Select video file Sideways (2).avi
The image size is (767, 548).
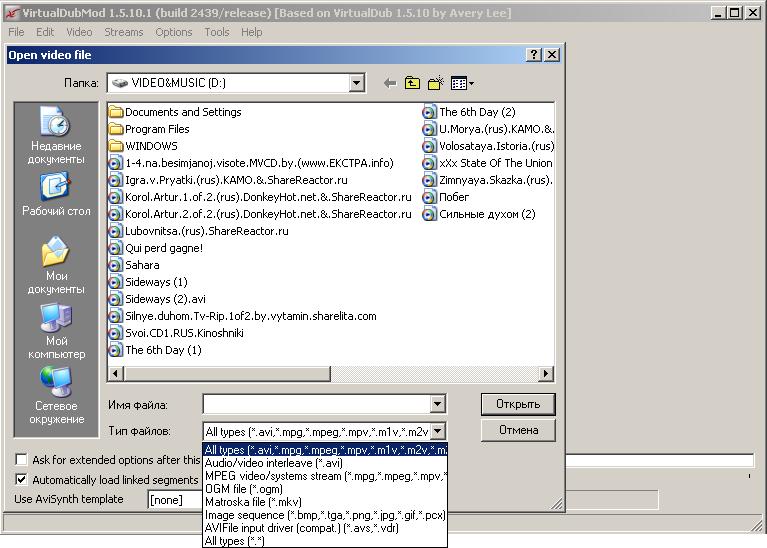click(x=158, y=299)
